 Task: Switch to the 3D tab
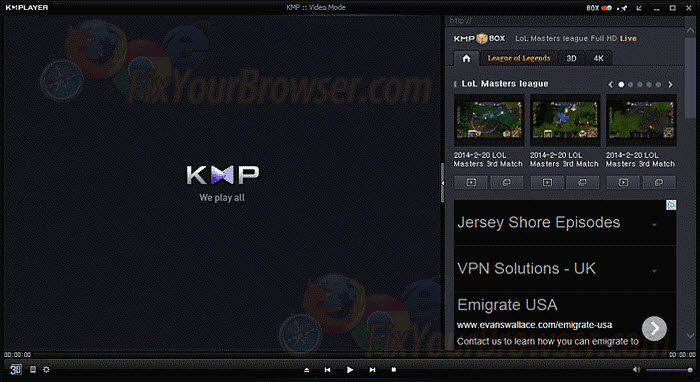pyautogui.click(x=571, y=58)
